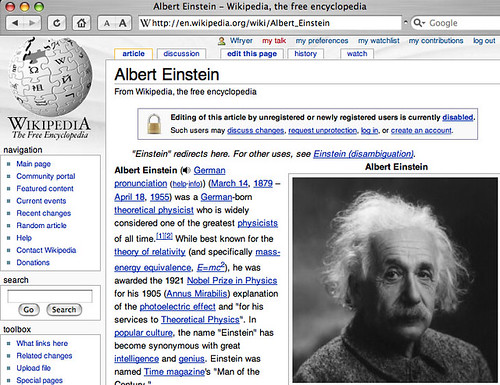Reload the page with the refresh button

[x=57, y=23]
